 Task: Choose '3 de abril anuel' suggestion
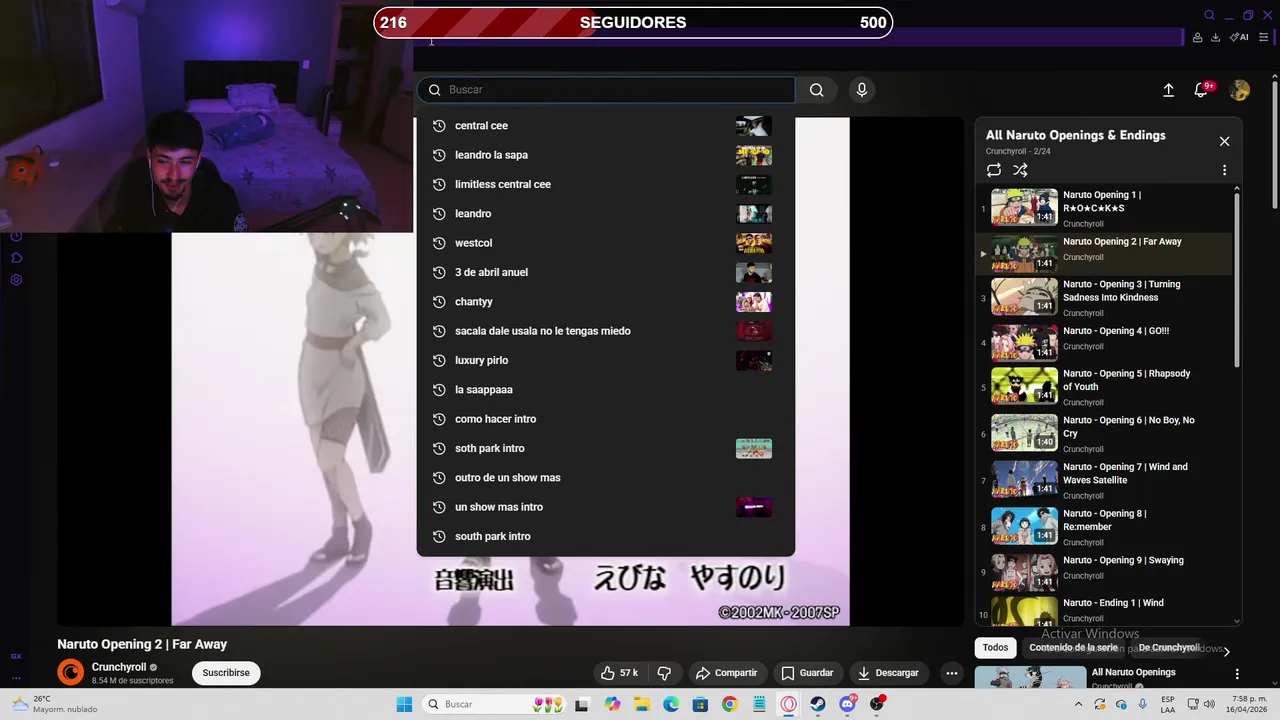pos(605,272)
